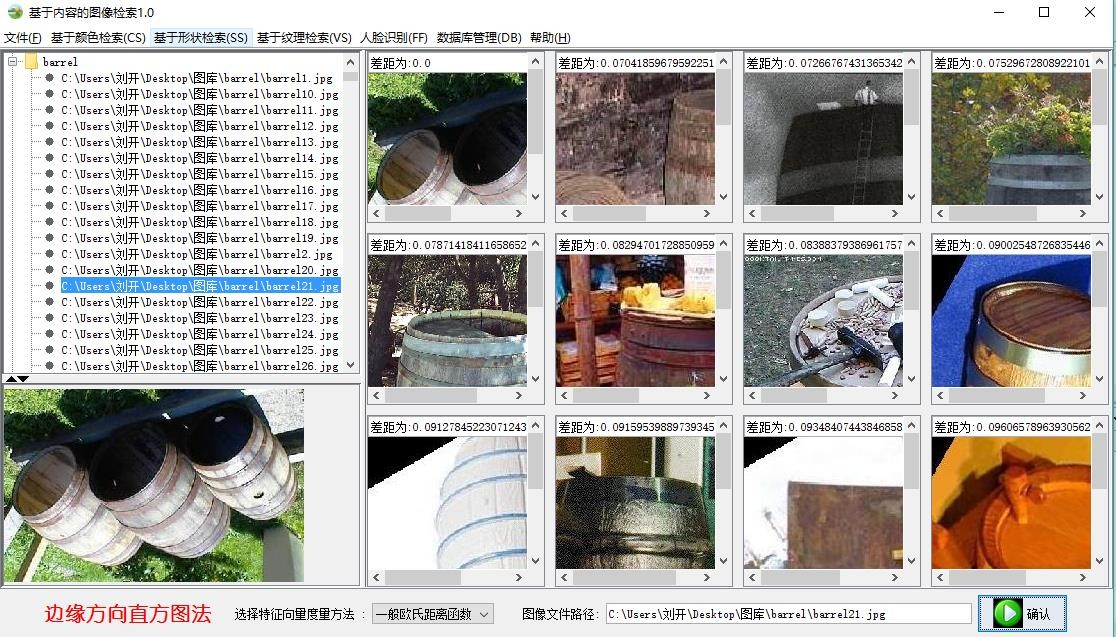
Task: Open the 帮助(H) menu
Action: coord(550,38)
